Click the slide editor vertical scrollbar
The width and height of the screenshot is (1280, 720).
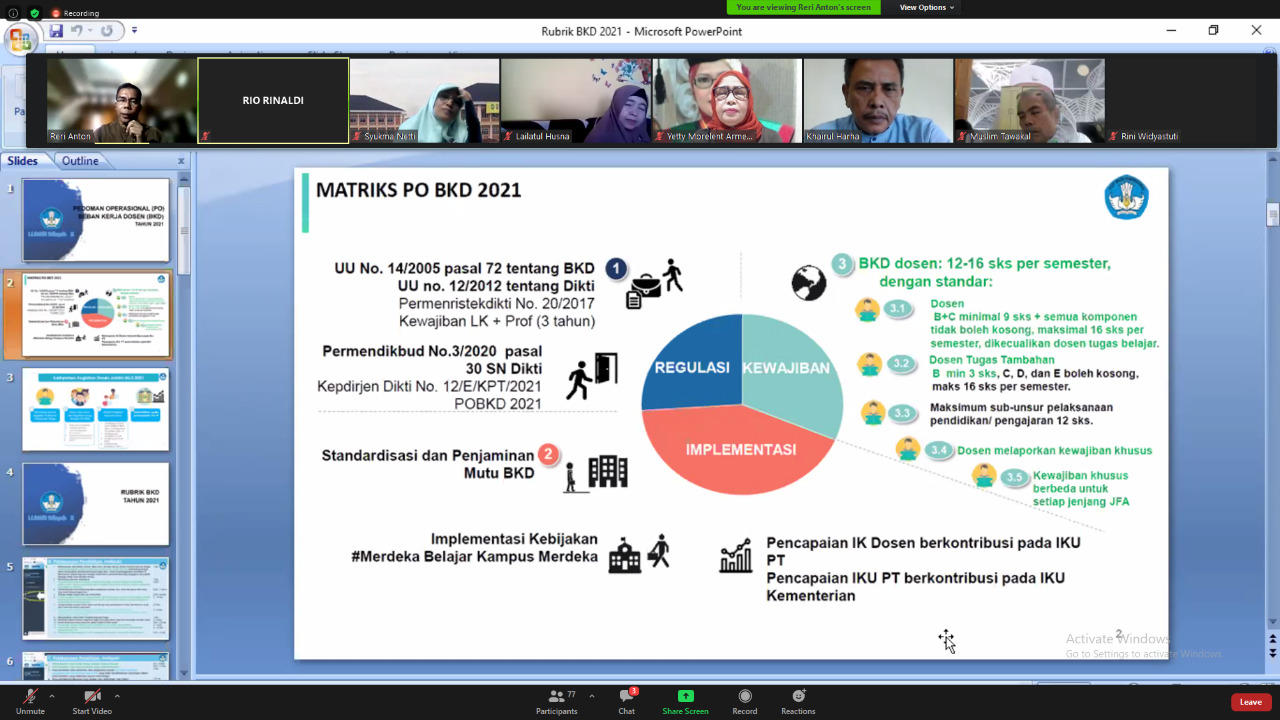[x=1272, y=400]
